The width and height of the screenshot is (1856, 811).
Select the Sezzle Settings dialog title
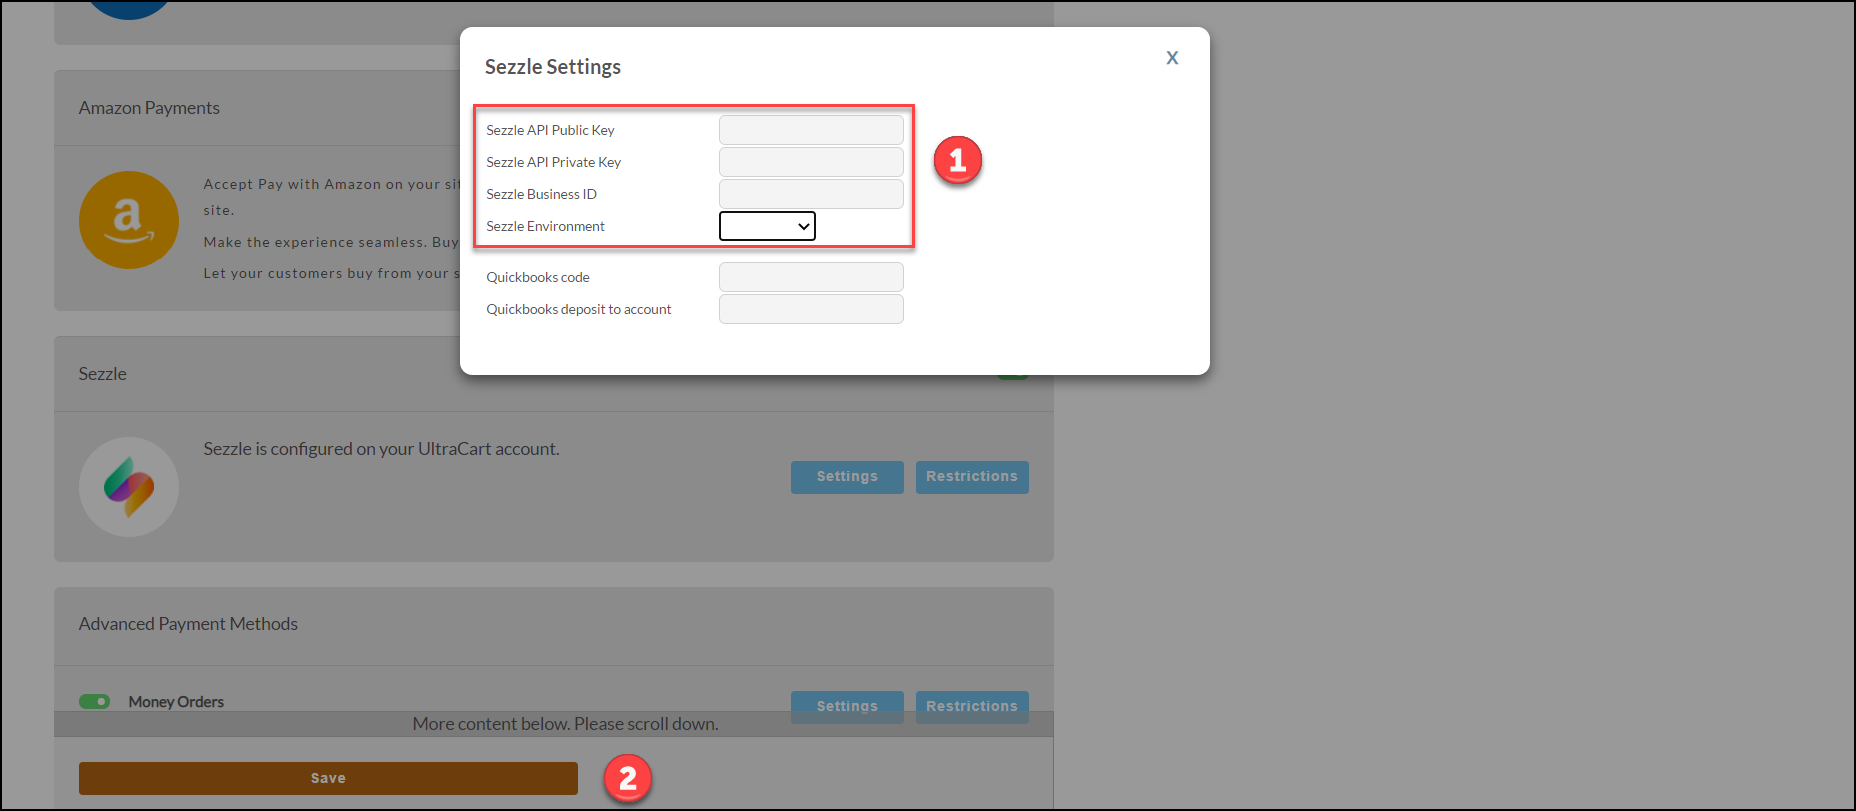click(553, 67)
